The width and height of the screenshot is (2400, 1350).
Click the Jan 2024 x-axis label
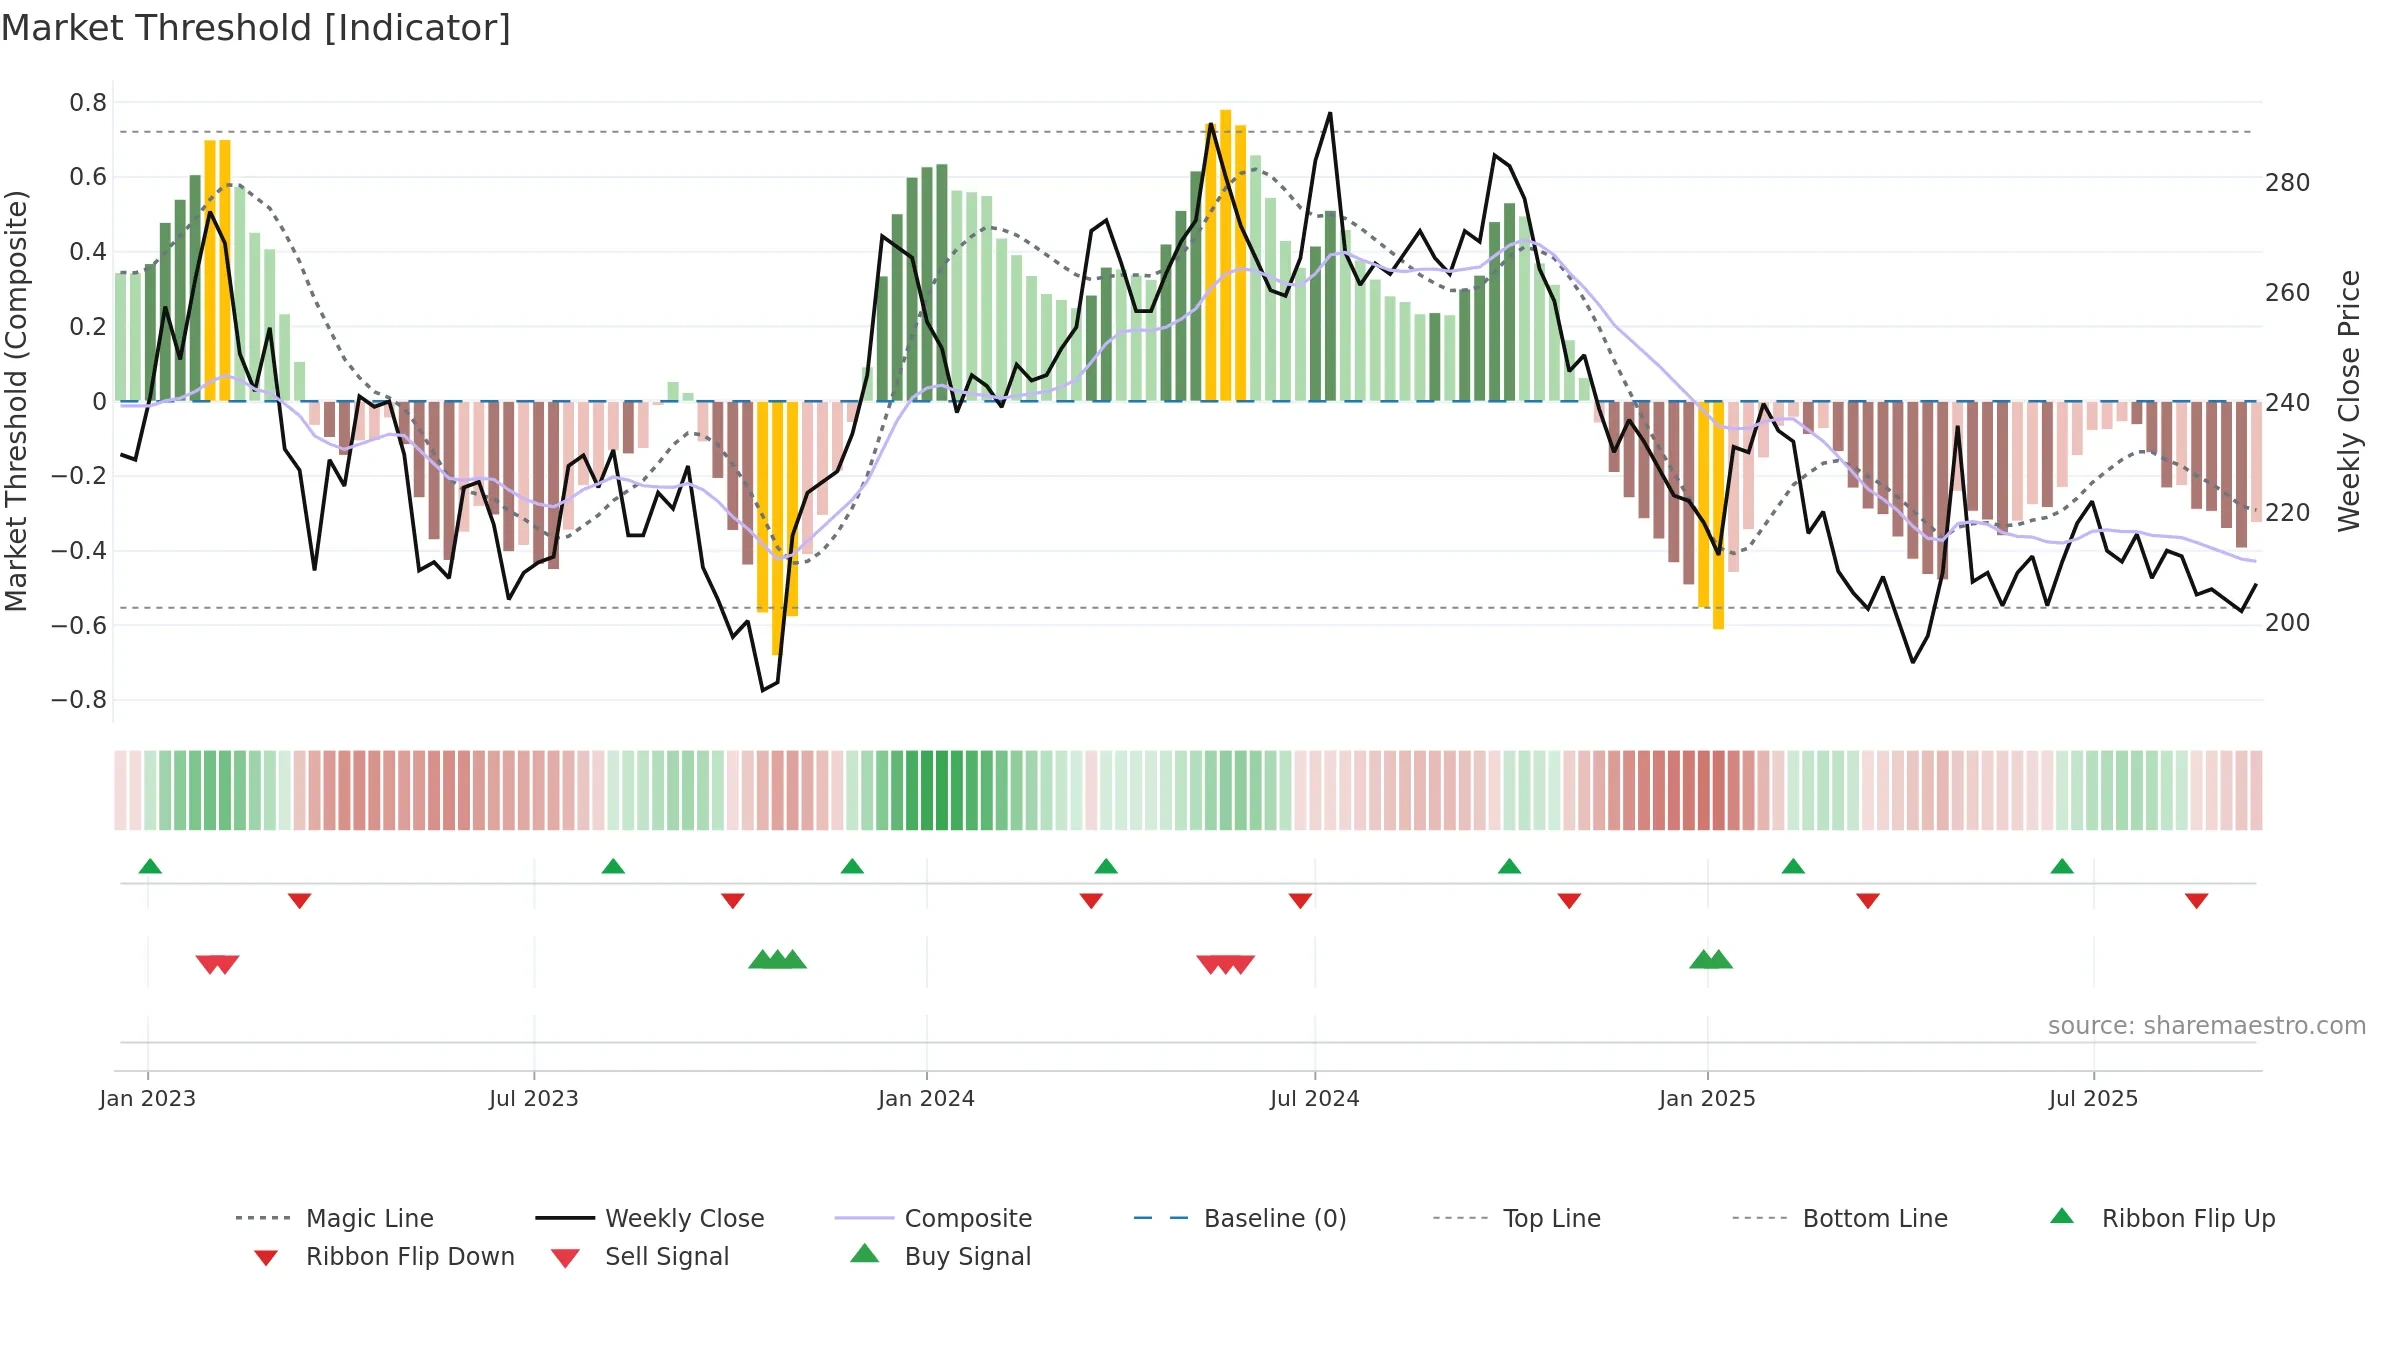(926, 1098)
